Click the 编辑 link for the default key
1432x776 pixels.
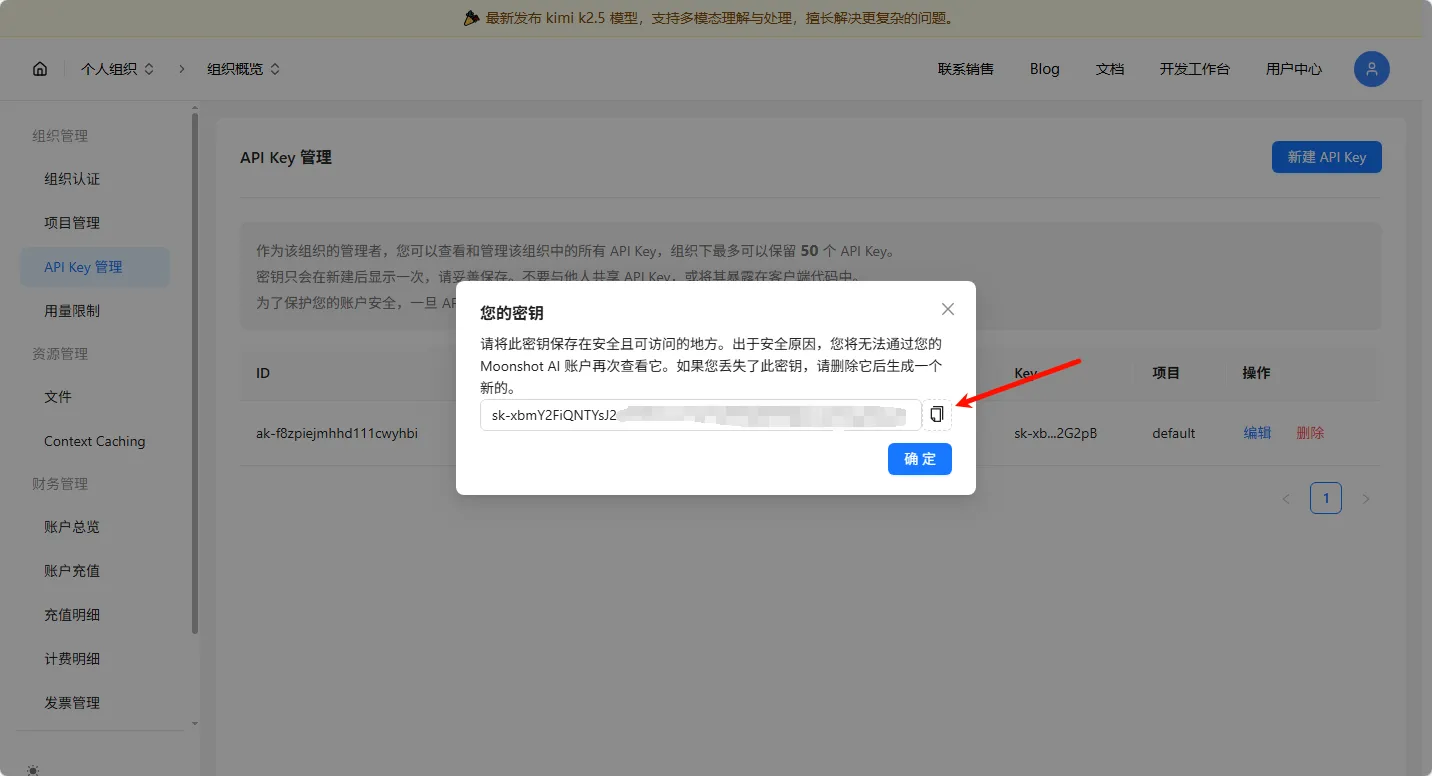coord(1257,433)
